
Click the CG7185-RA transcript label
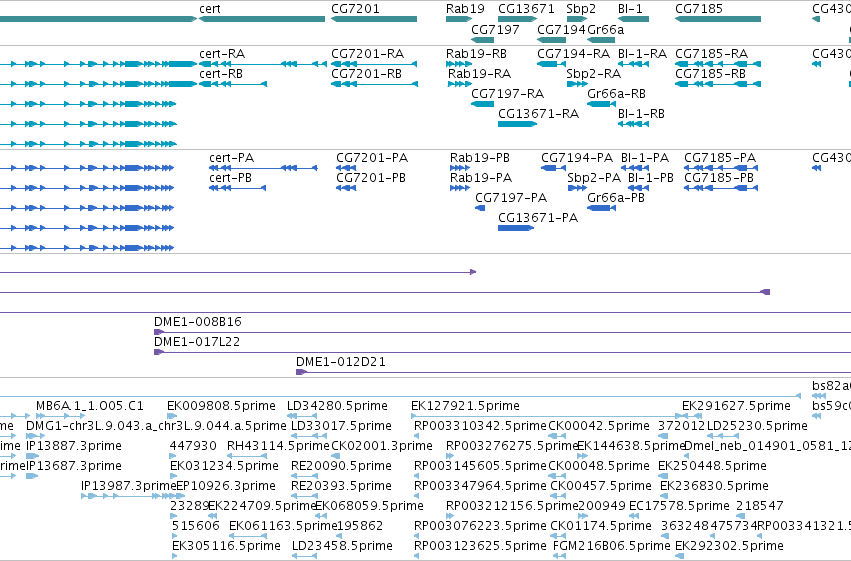[711, 54]
